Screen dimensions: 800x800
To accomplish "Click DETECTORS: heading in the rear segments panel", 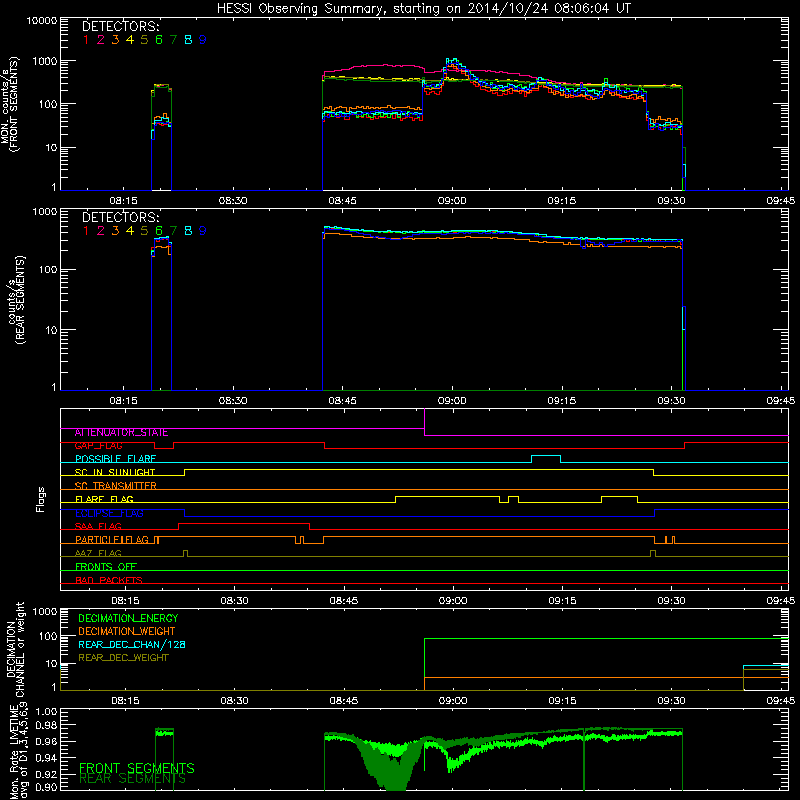I will (x=121, y=217).
